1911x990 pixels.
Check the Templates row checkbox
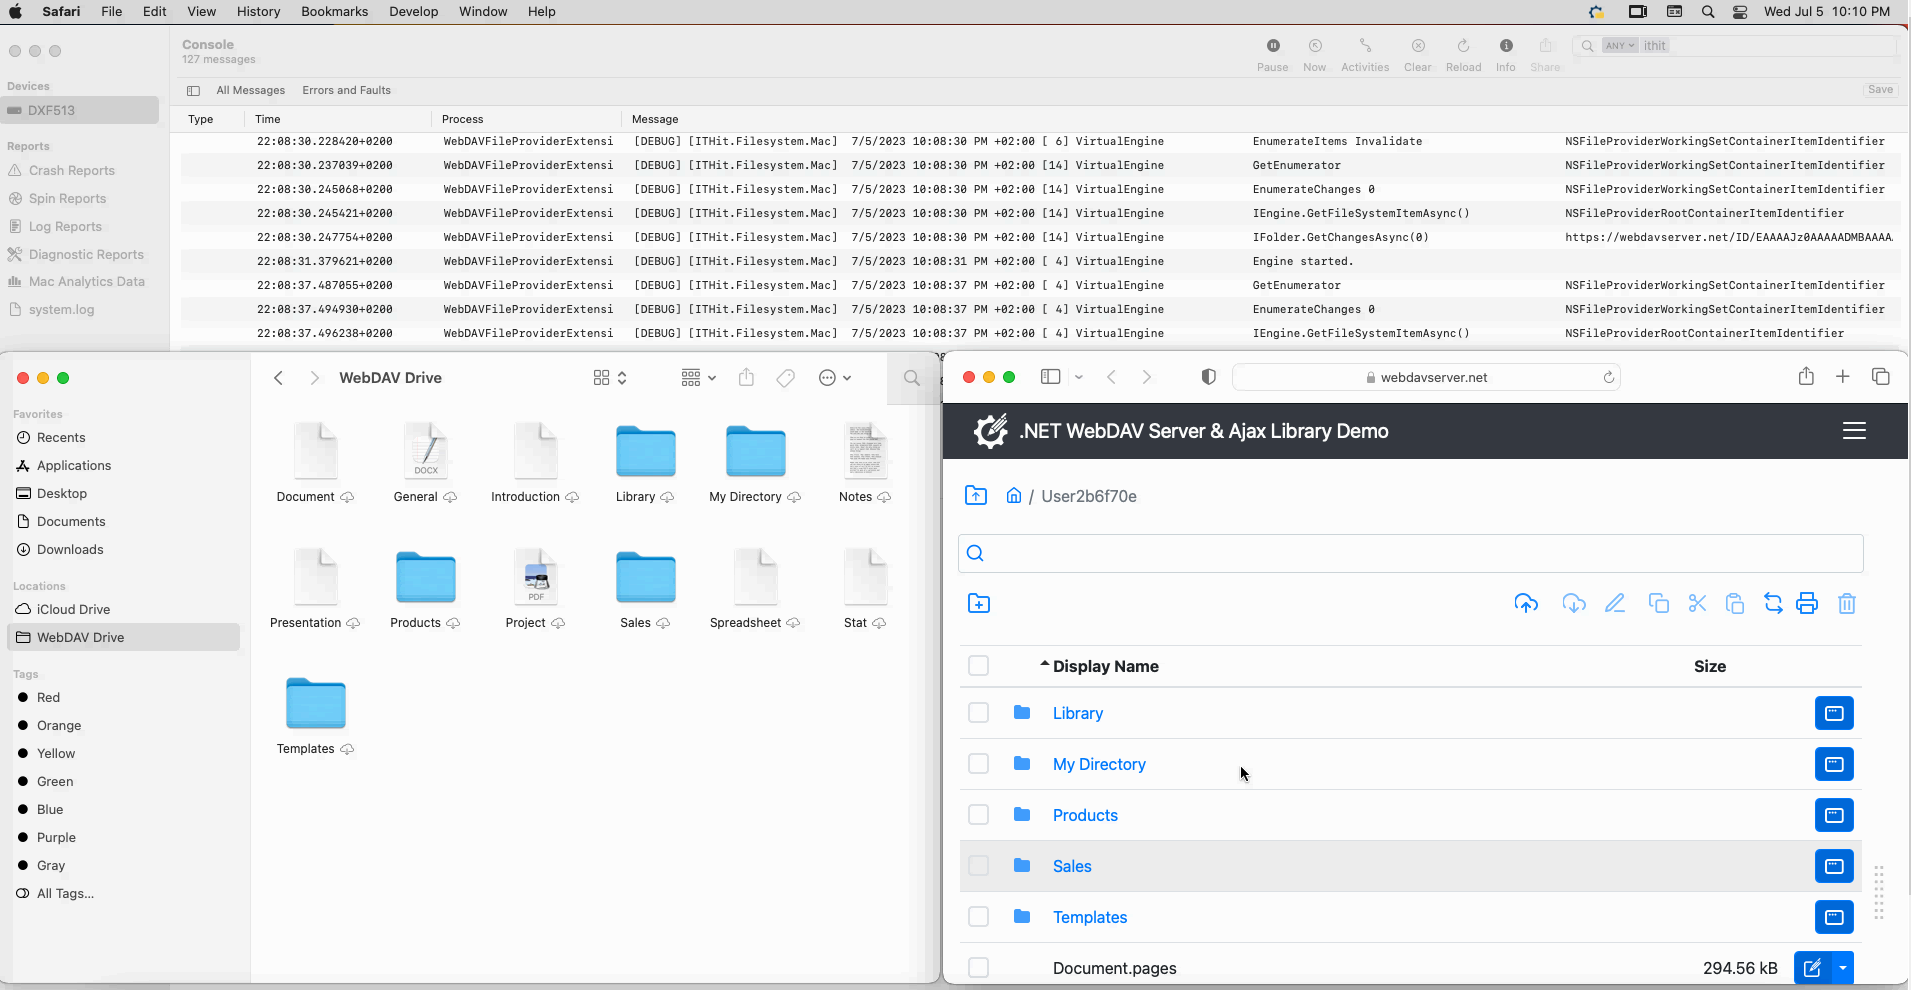pyautogui.click(x=979, y=917)
